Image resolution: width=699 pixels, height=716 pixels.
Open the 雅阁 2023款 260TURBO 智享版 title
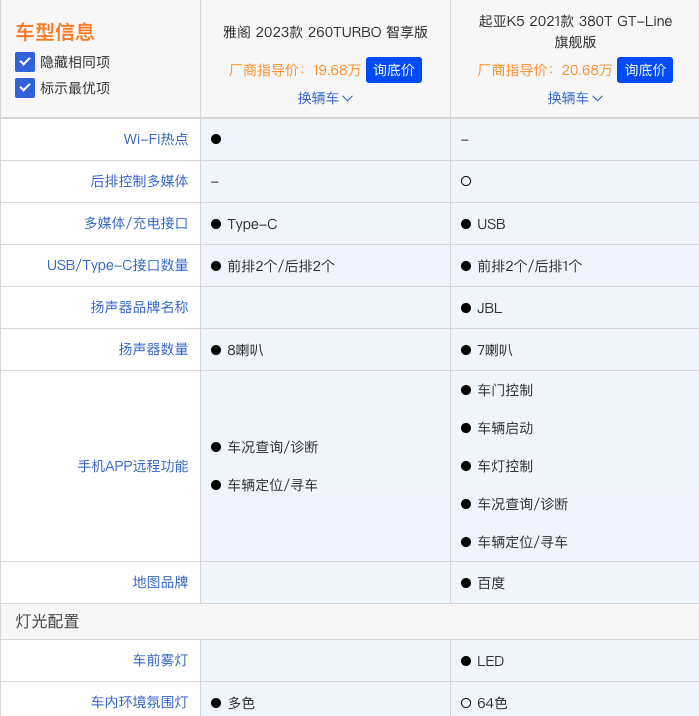325,32
